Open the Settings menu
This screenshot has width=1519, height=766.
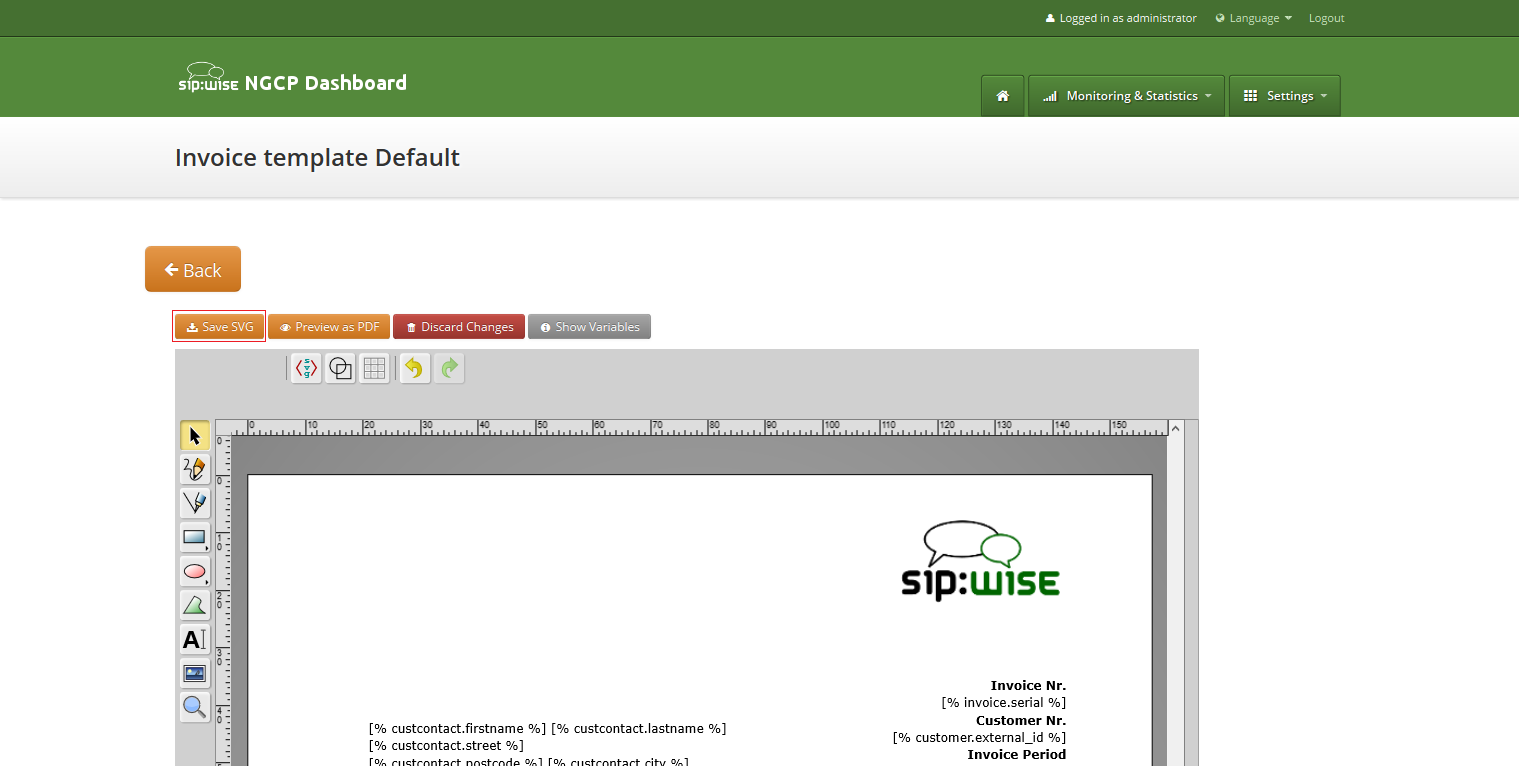pos(1284,95)
